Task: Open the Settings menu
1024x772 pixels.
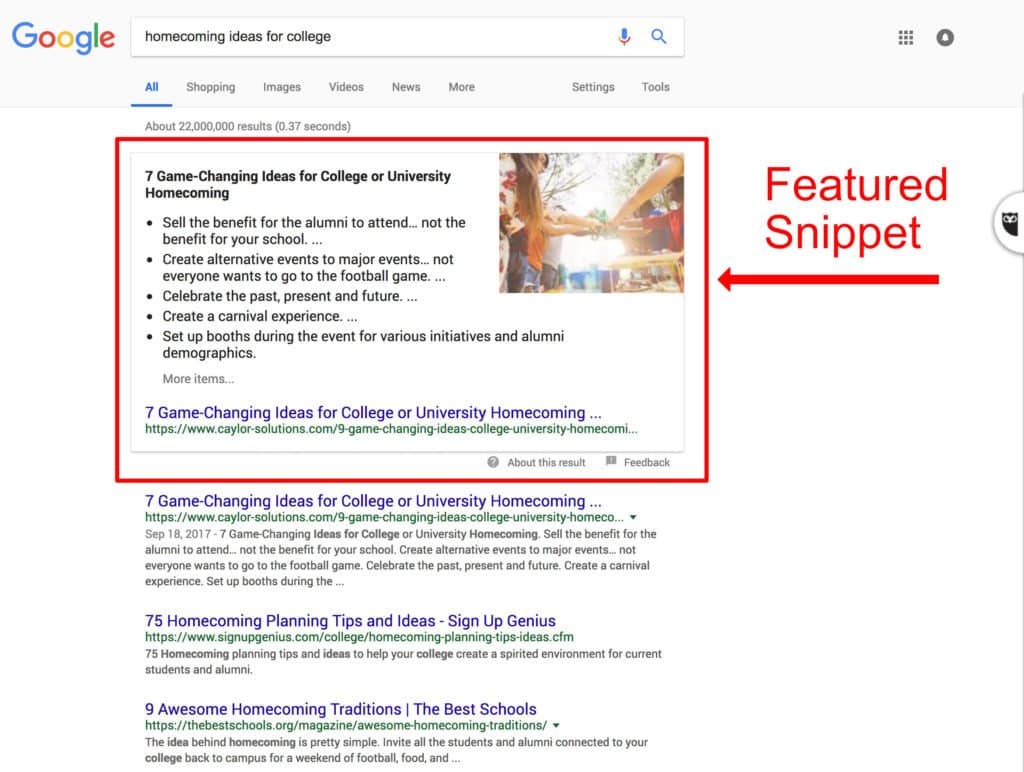Action: [x=593, y=87]
